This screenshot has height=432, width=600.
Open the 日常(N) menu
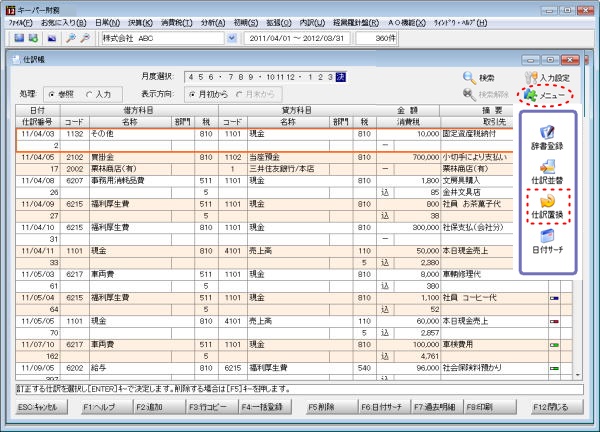pos(108,23)
